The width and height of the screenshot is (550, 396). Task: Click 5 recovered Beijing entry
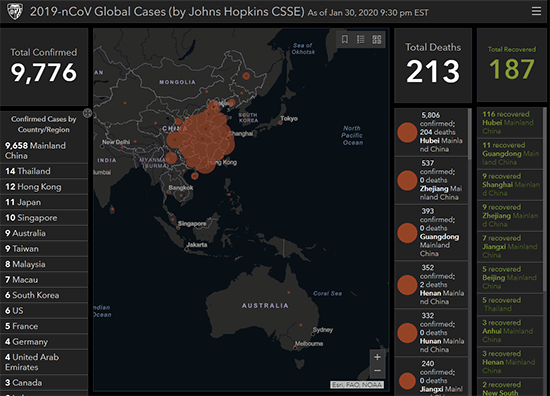(x=510, y=277)
